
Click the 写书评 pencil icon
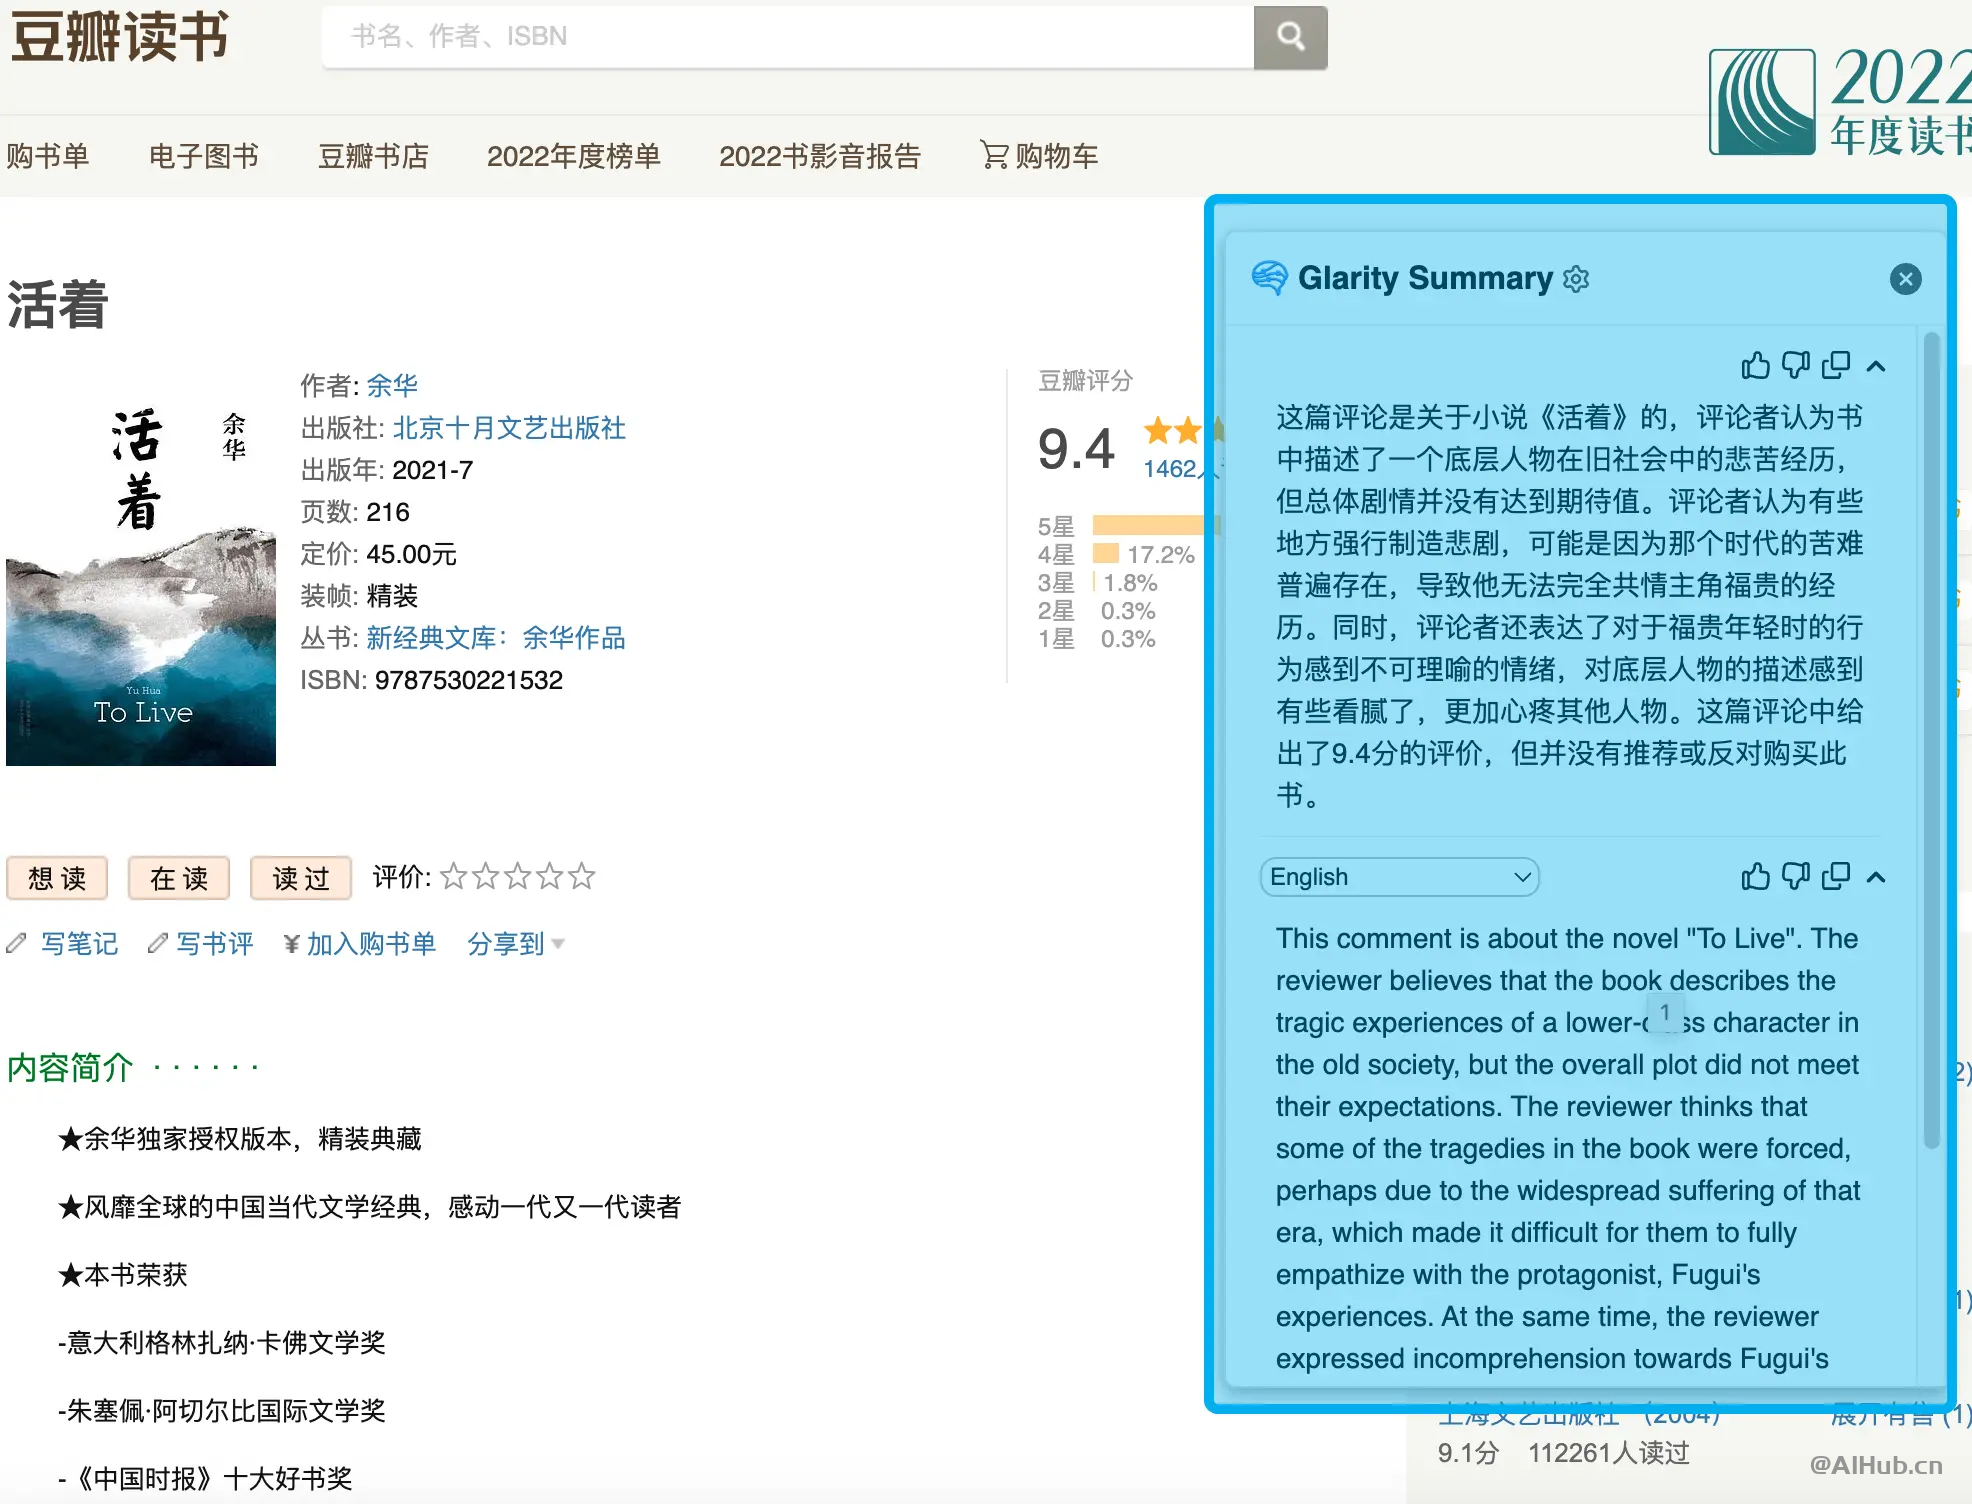(157, 943)
